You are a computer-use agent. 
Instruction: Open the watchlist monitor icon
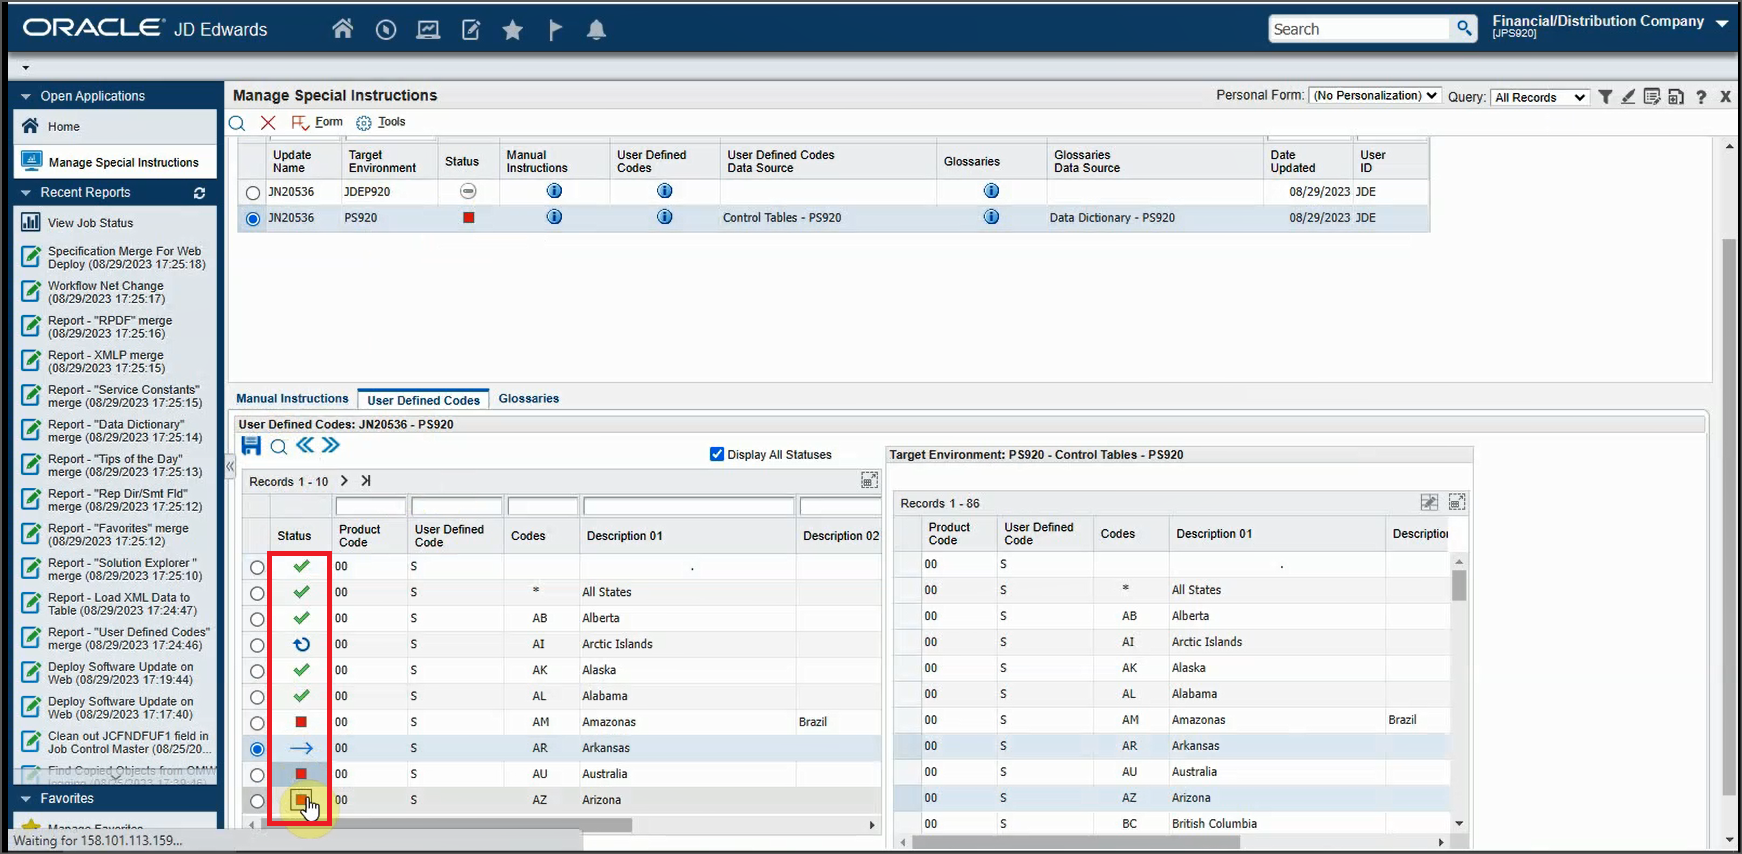click(x=428, y=30)
